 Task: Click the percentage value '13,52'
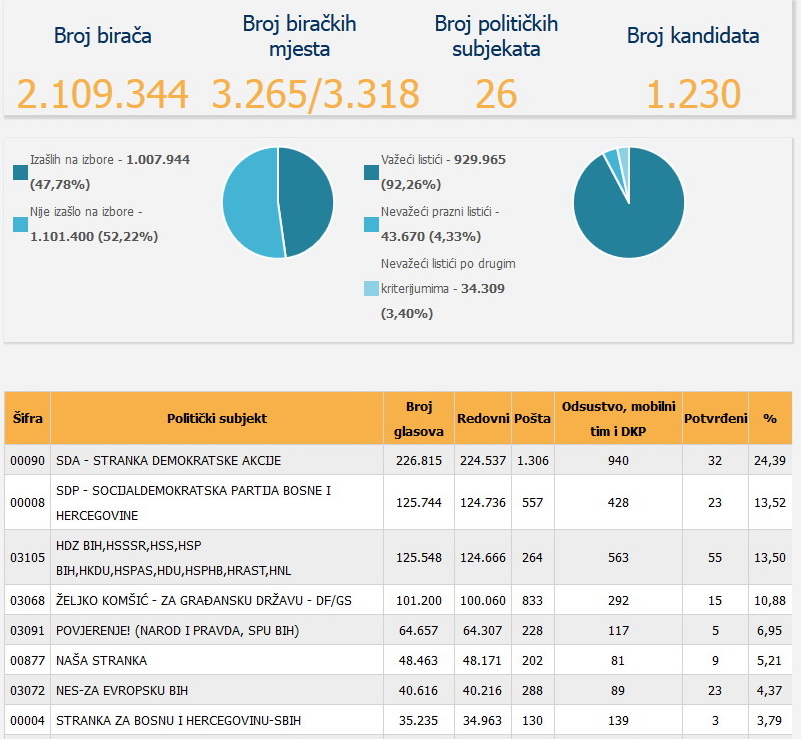coord(770,503)
